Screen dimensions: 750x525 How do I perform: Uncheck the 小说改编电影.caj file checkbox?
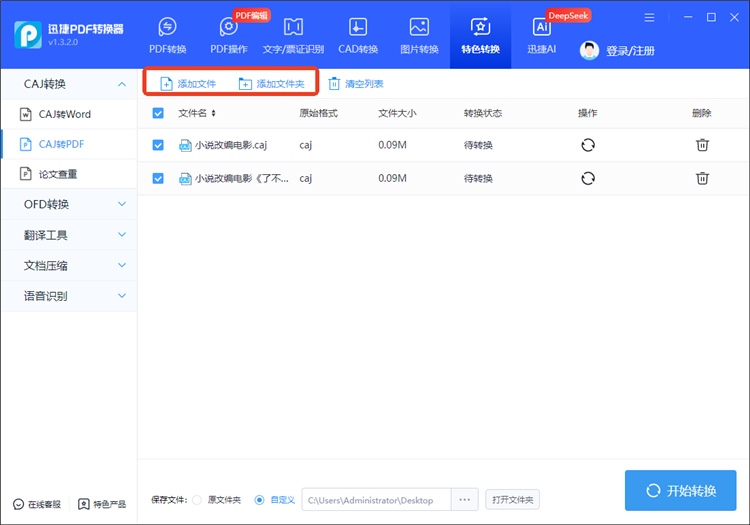158,145
